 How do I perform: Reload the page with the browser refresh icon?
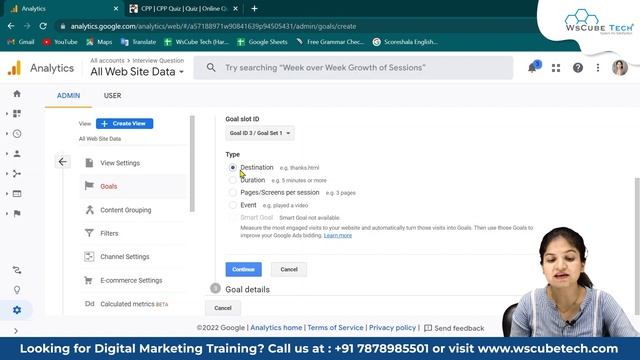tap(43, 26)
